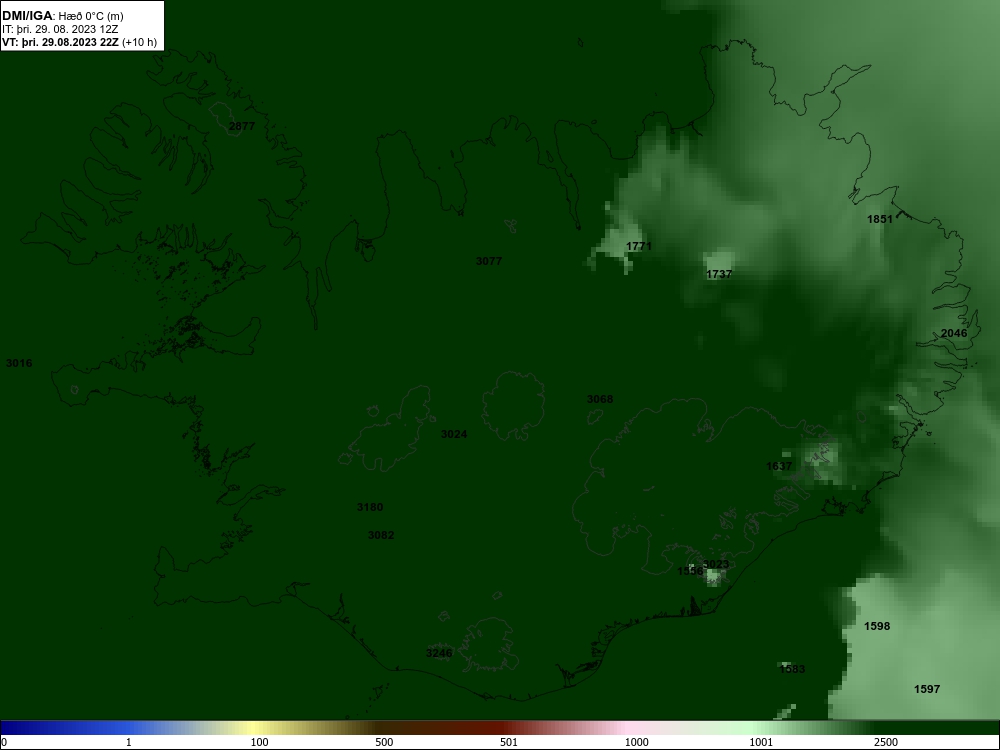Click the map value 3068
Image resolution: width=1000 pixels, height=750 pixels.
pos(600,399)
